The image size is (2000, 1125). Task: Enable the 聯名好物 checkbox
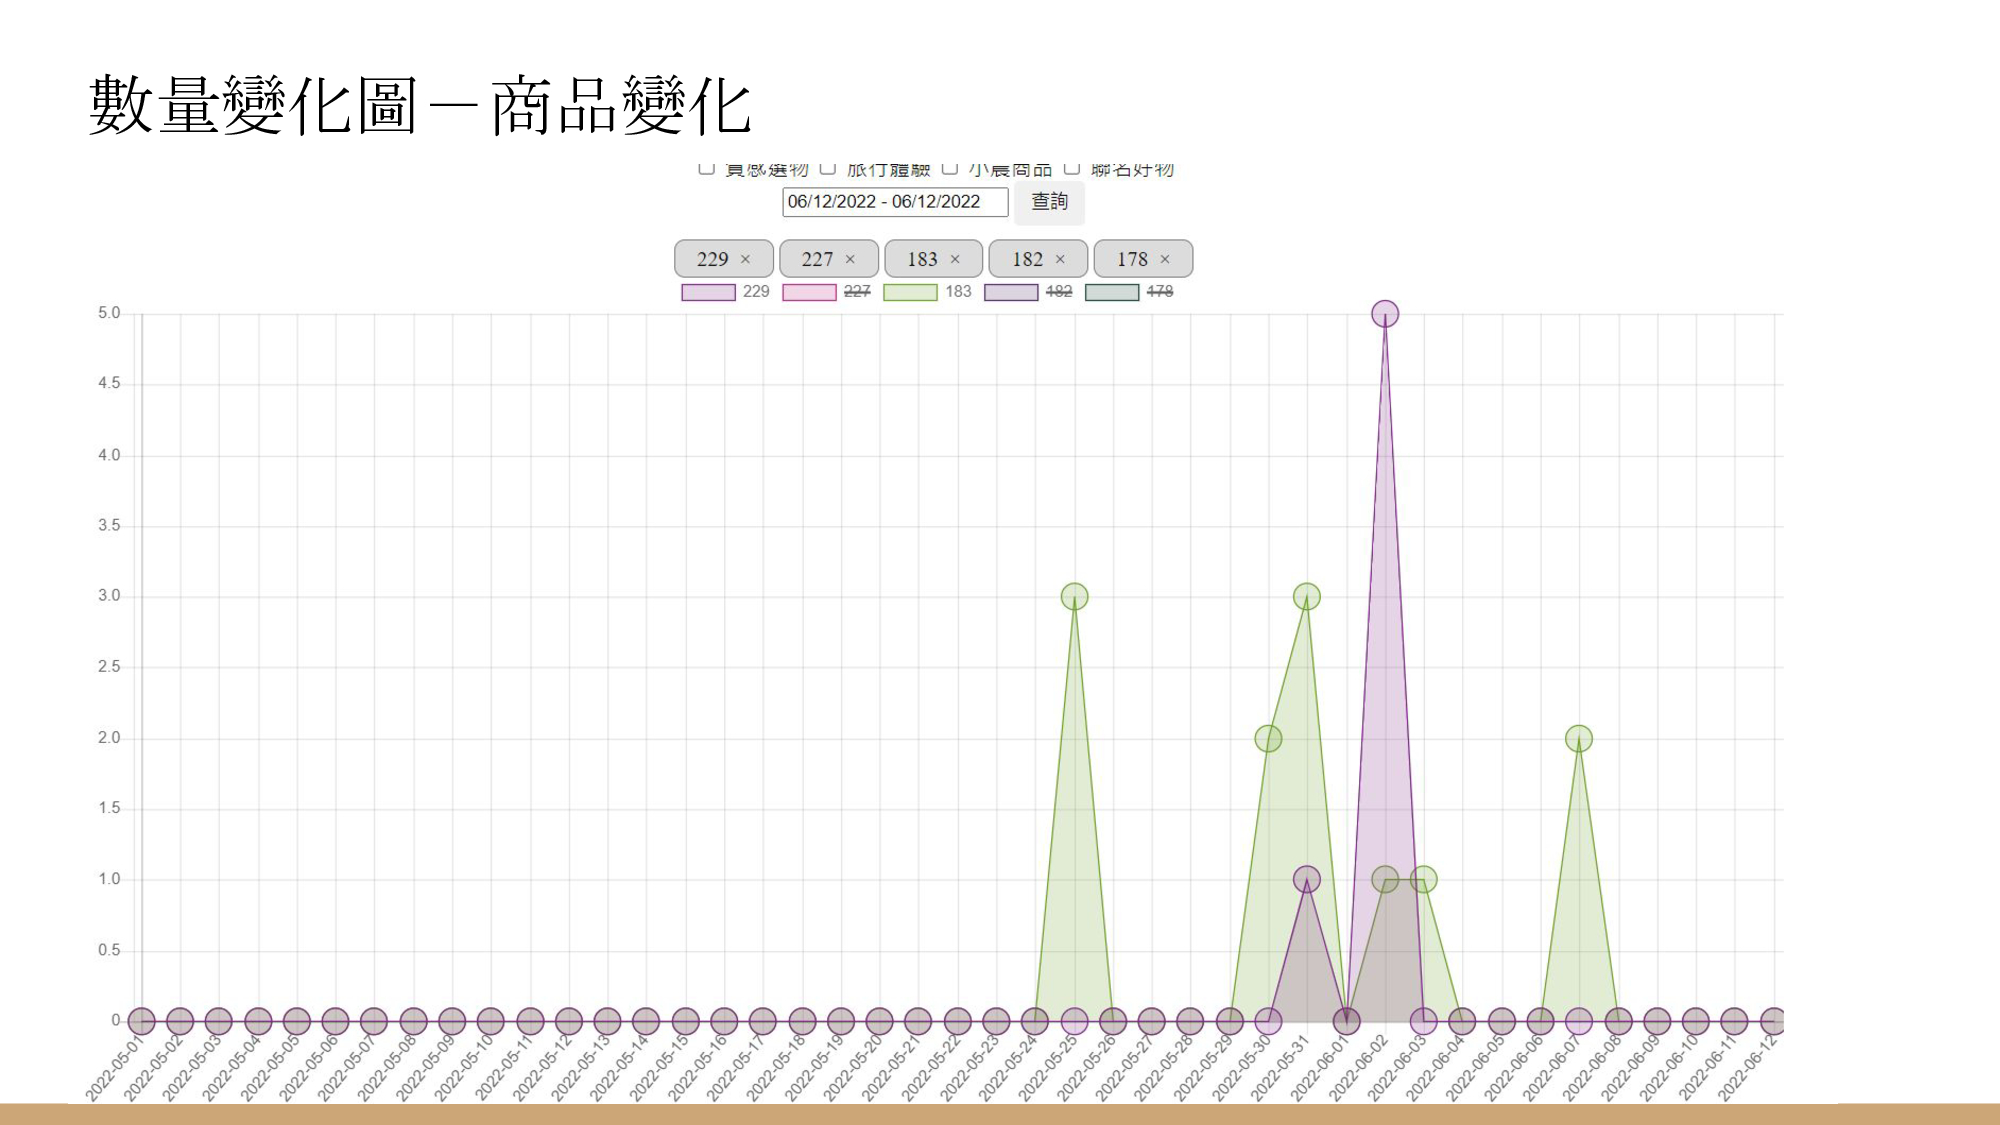click(x=1072, y=170)
